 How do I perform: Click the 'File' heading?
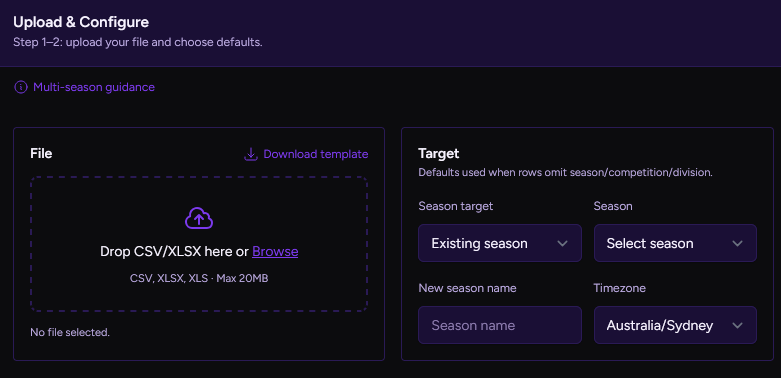coord(41,154)
